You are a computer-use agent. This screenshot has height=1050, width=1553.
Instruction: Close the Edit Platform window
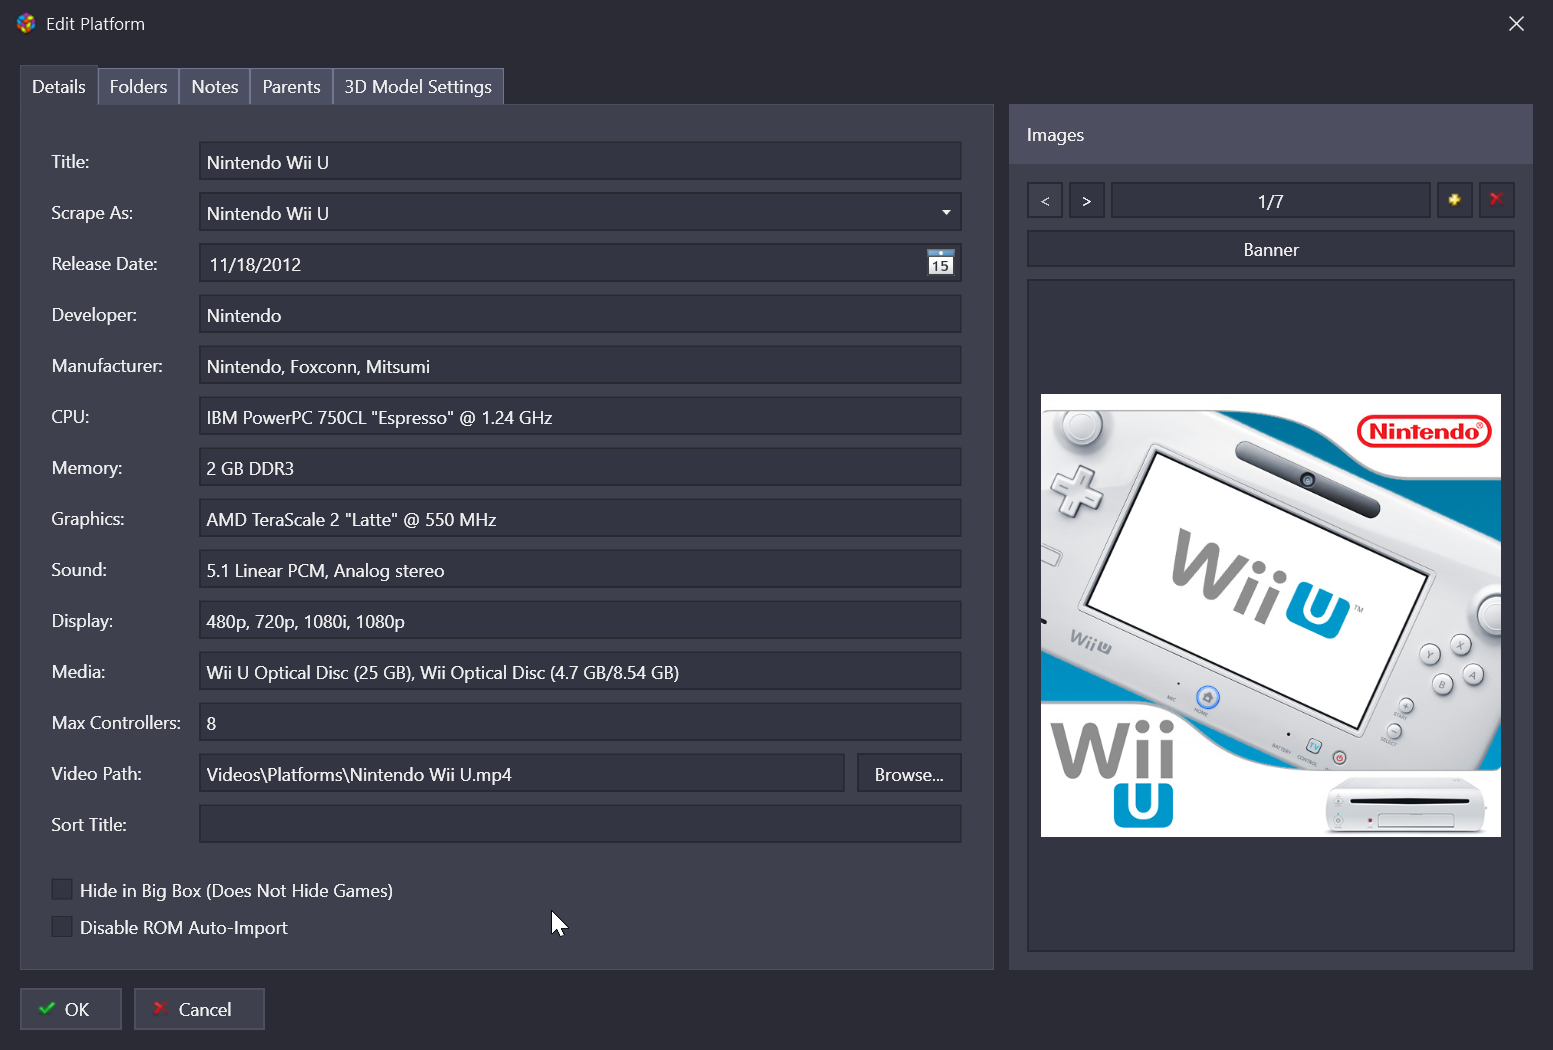click(x=1516, y=23)
